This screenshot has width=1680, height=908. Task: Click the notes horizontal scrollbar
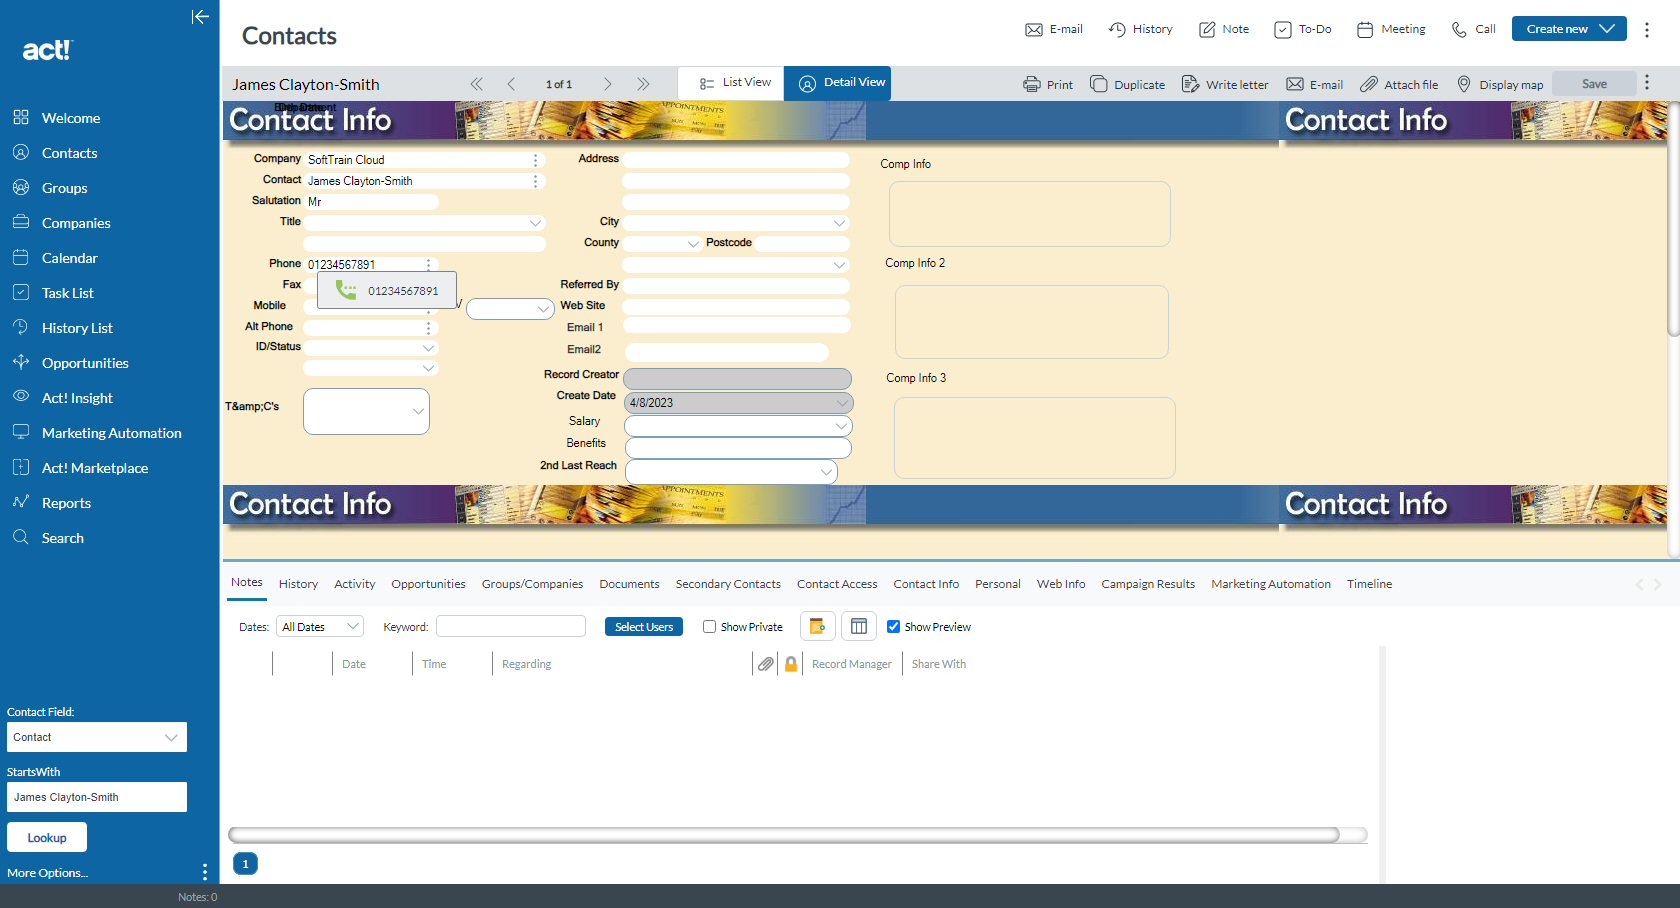pyautogui.click(x=784, y=835)
